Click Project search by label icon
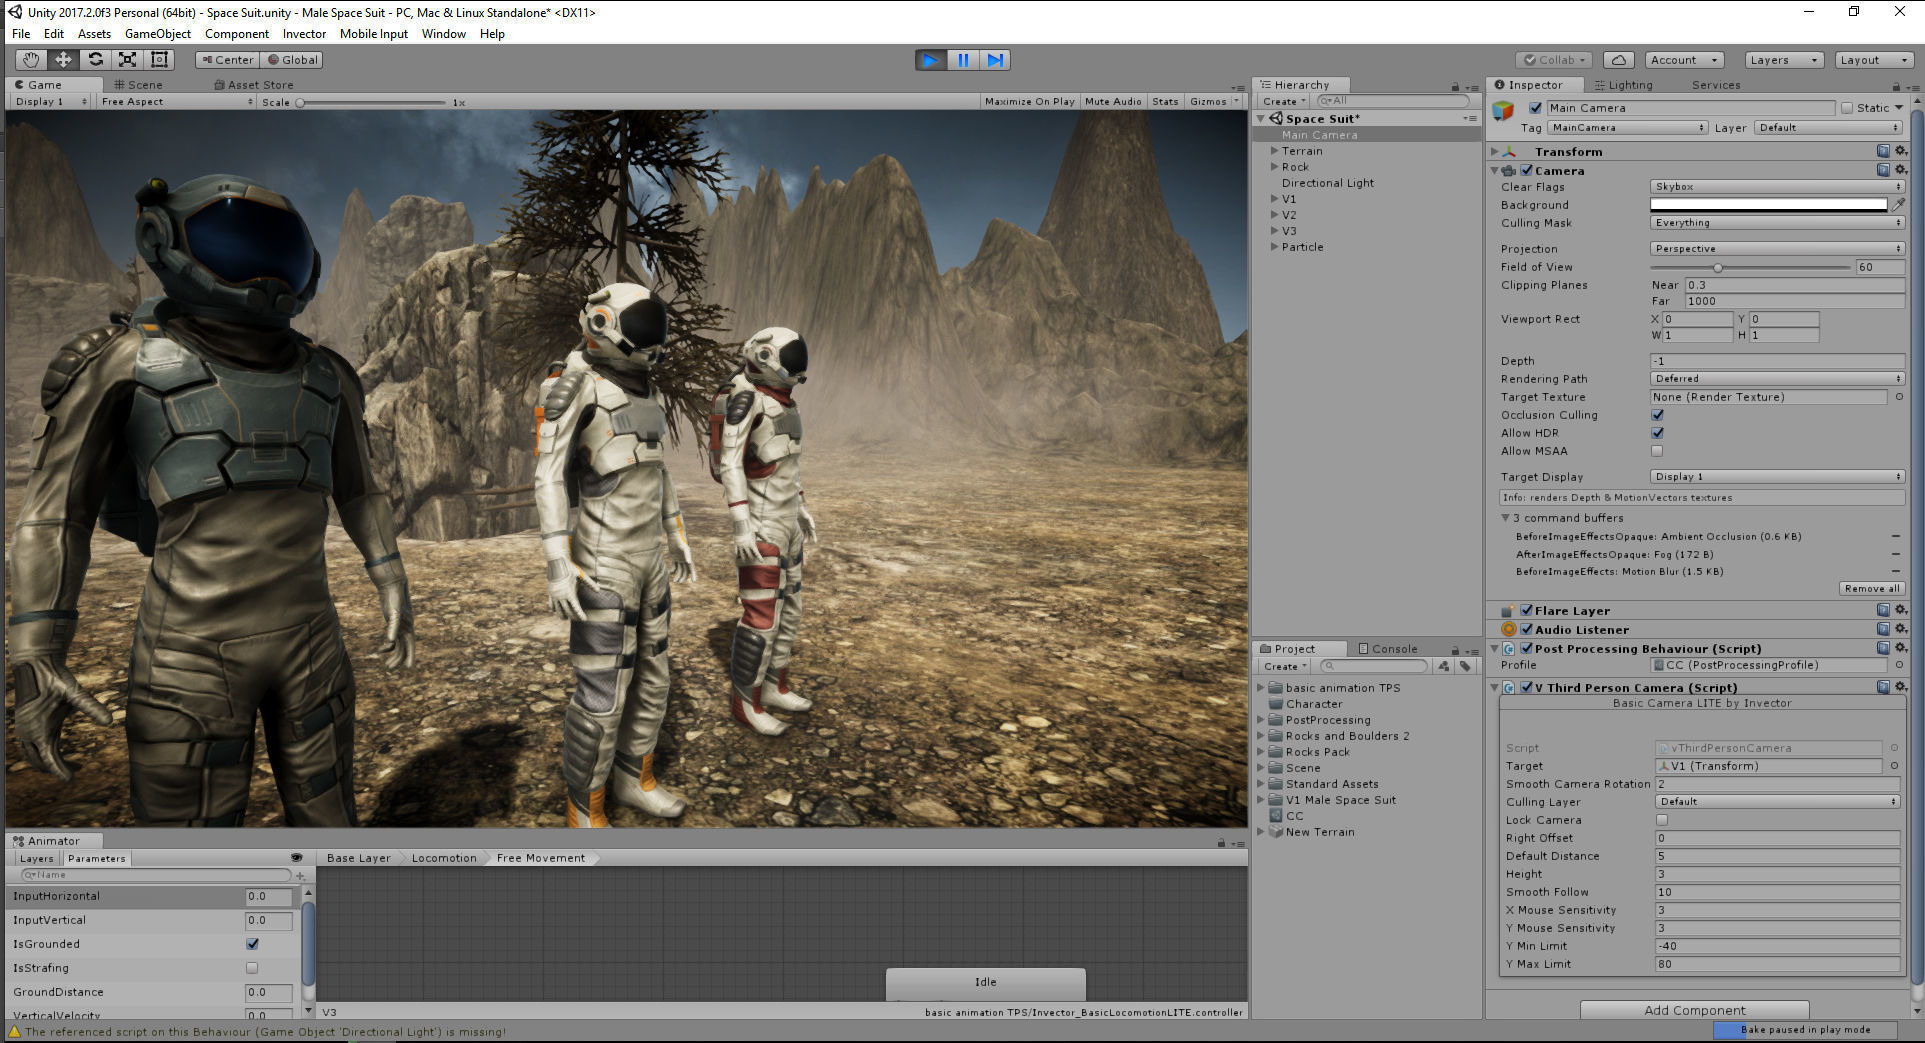Screen dimensions: 1925x1043 [x=1465, y=666]
